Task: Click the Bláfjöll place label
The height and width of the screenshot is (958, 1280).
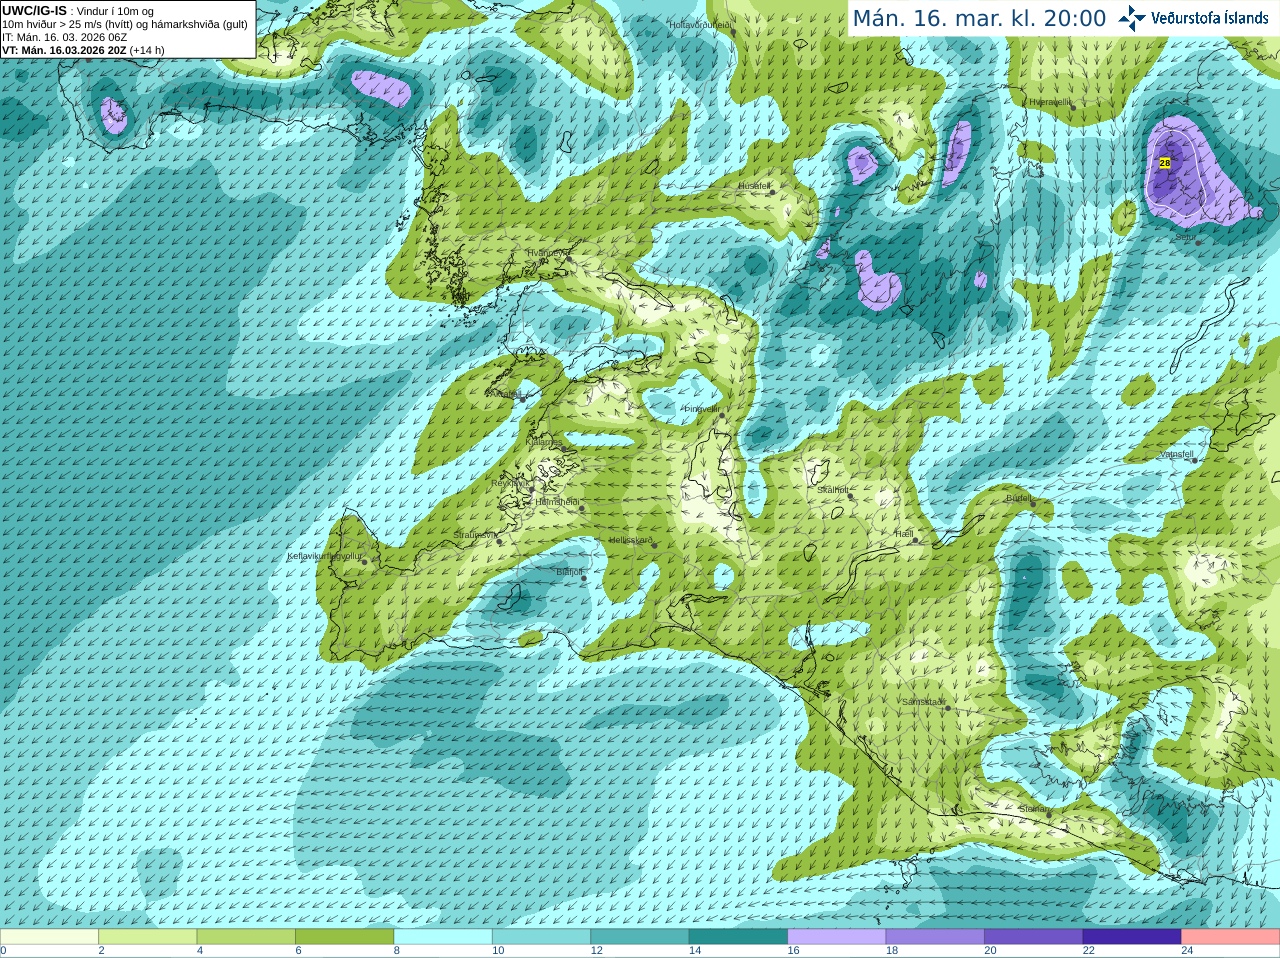Action: coord(569,572)
